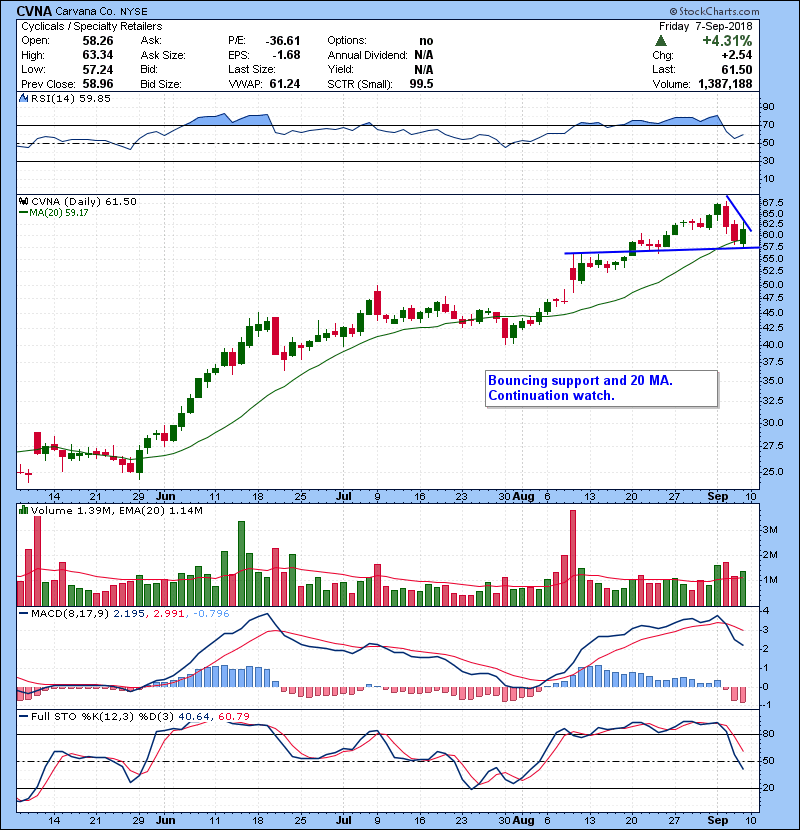Click the Carvana Co. NYSE company name
The width and height of the screenshot is (800, 830).
coord(101,11)
